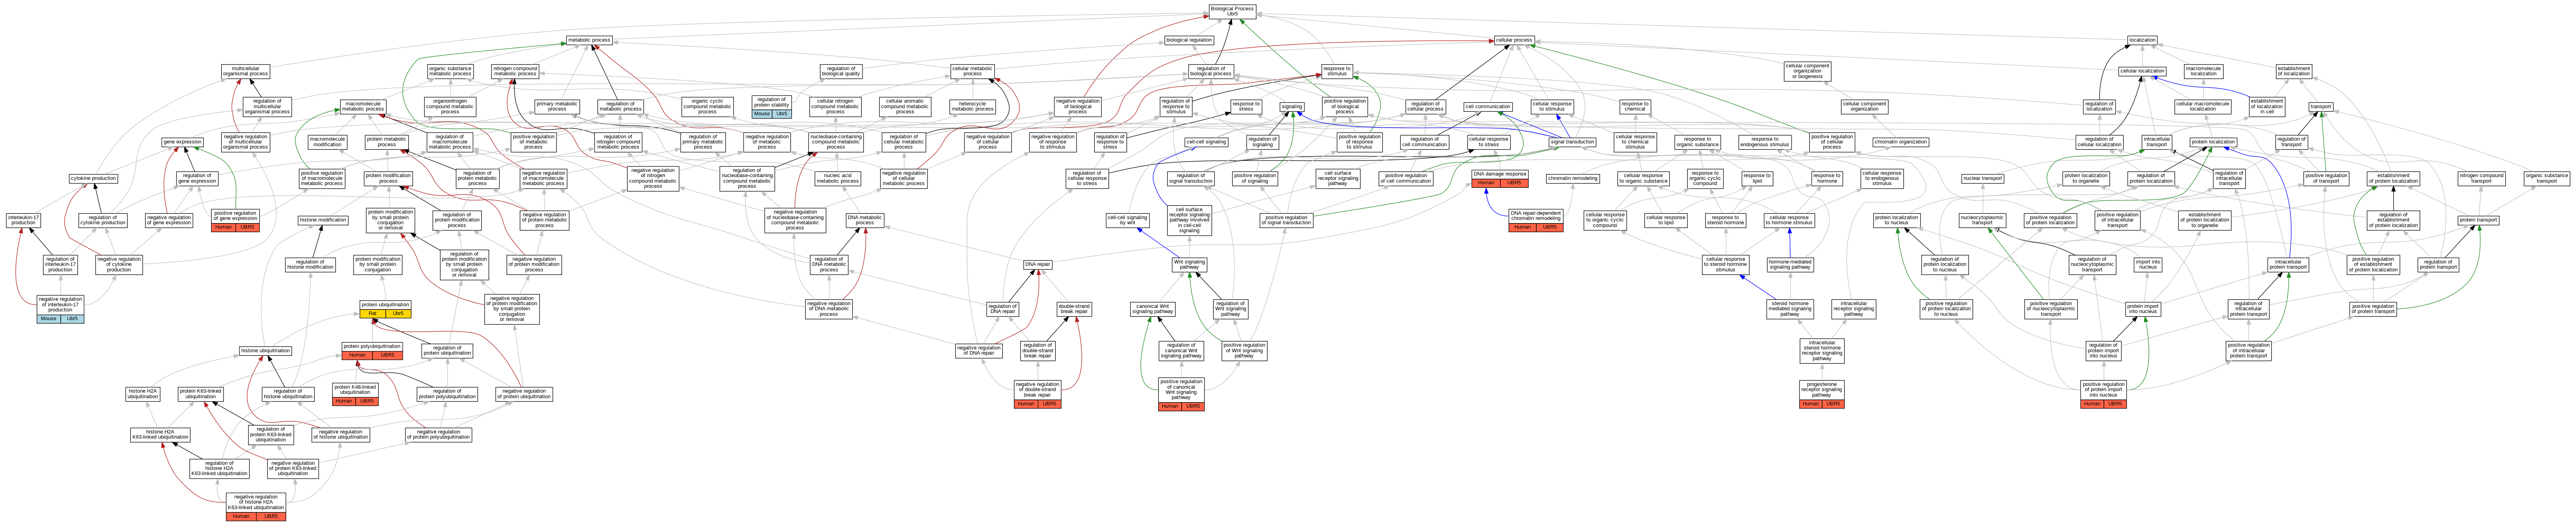Click the 'protein polyubiquitination' Human UBR5 node
Image resolution: width=2576 pixels, height=525 pixels.
[x=373, y=351]
